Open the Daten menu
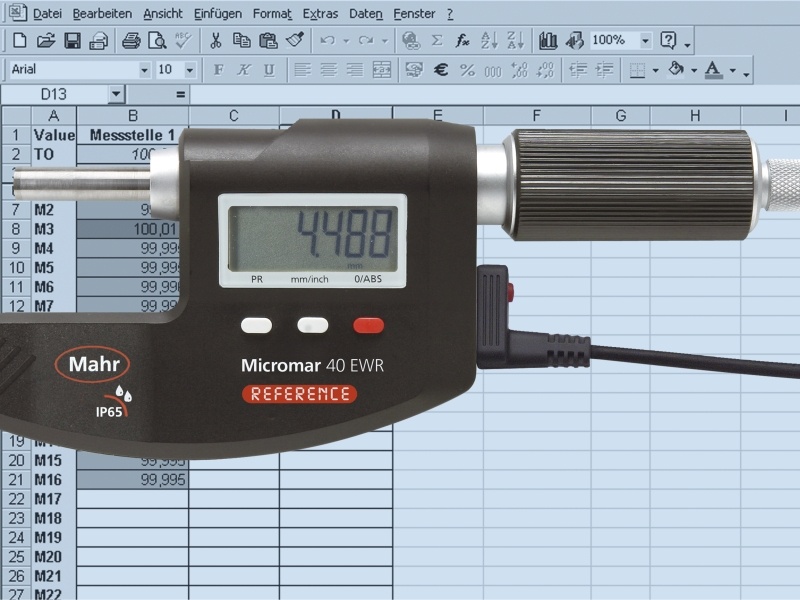800x600 pixels. 366,14
